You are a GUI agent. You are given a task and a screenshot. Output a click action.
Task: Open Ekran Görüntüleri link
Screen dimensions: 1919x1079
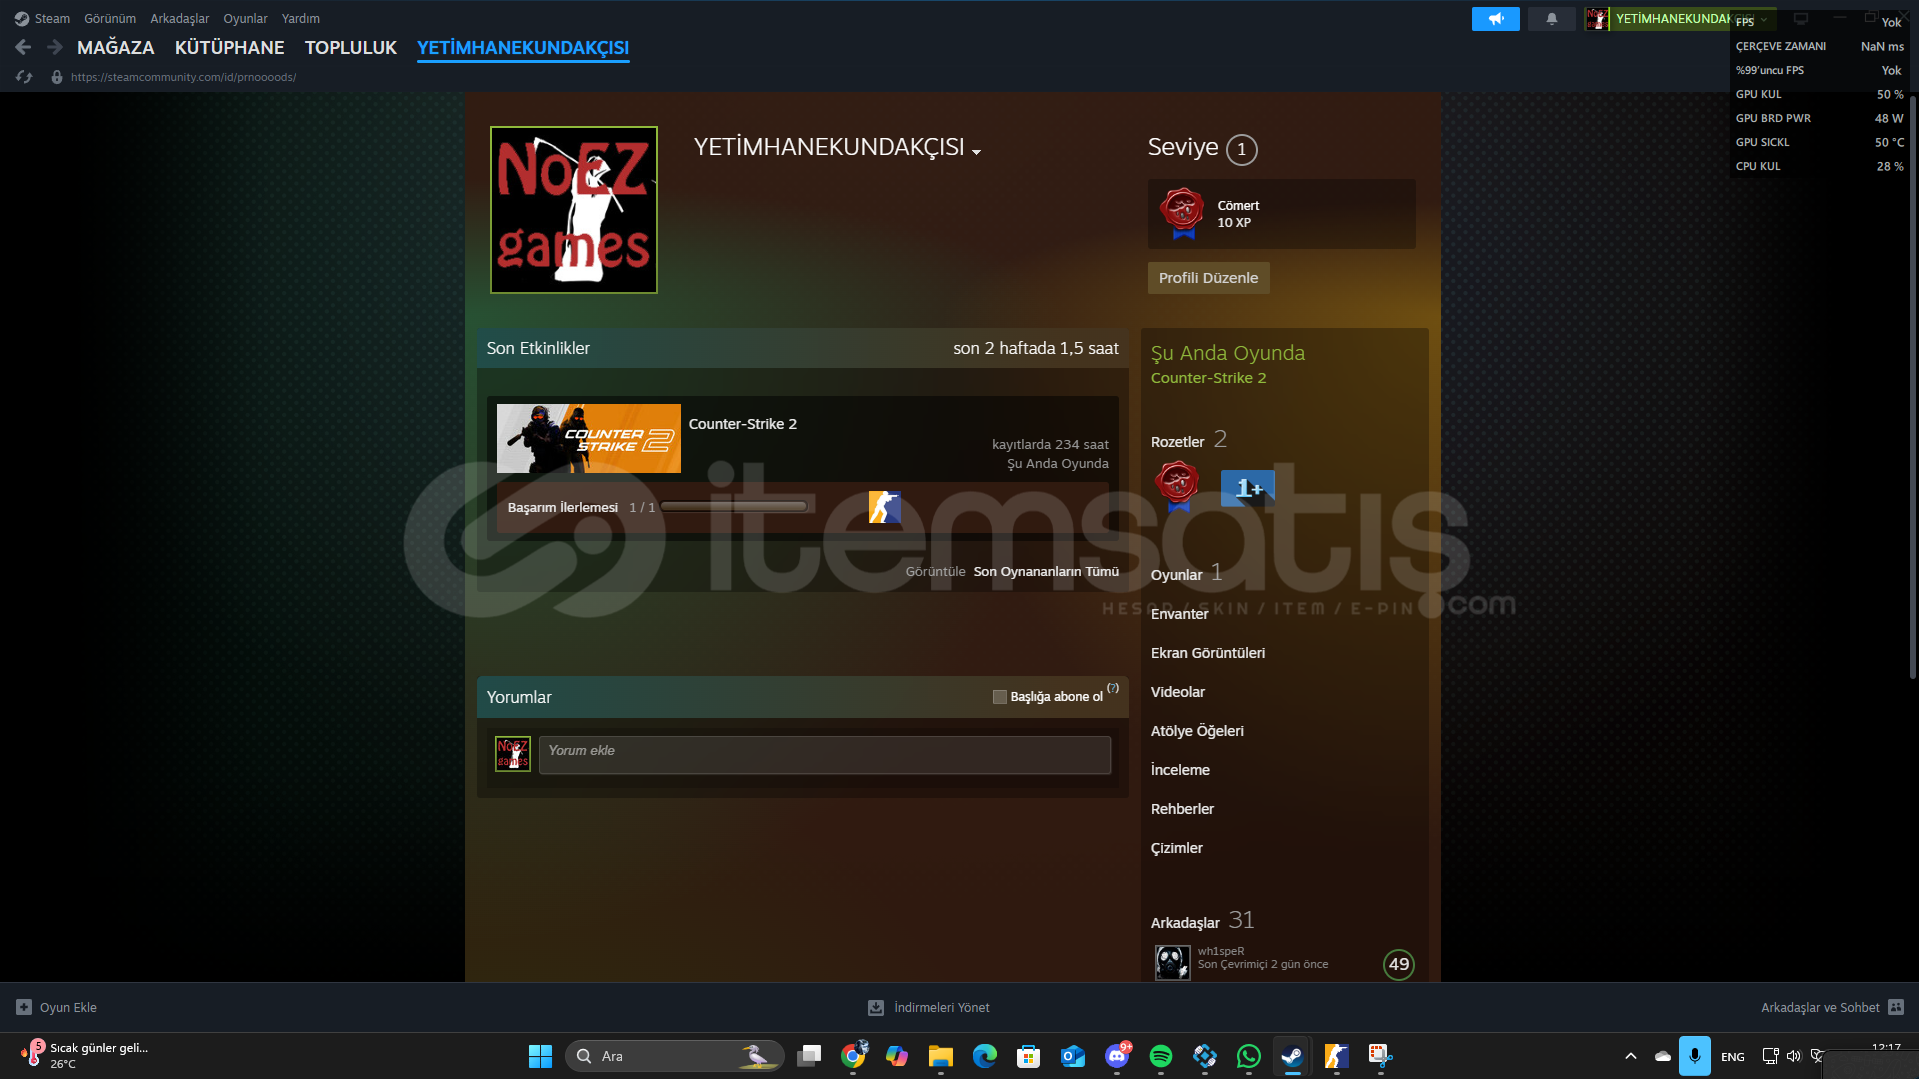(1208, 653)
